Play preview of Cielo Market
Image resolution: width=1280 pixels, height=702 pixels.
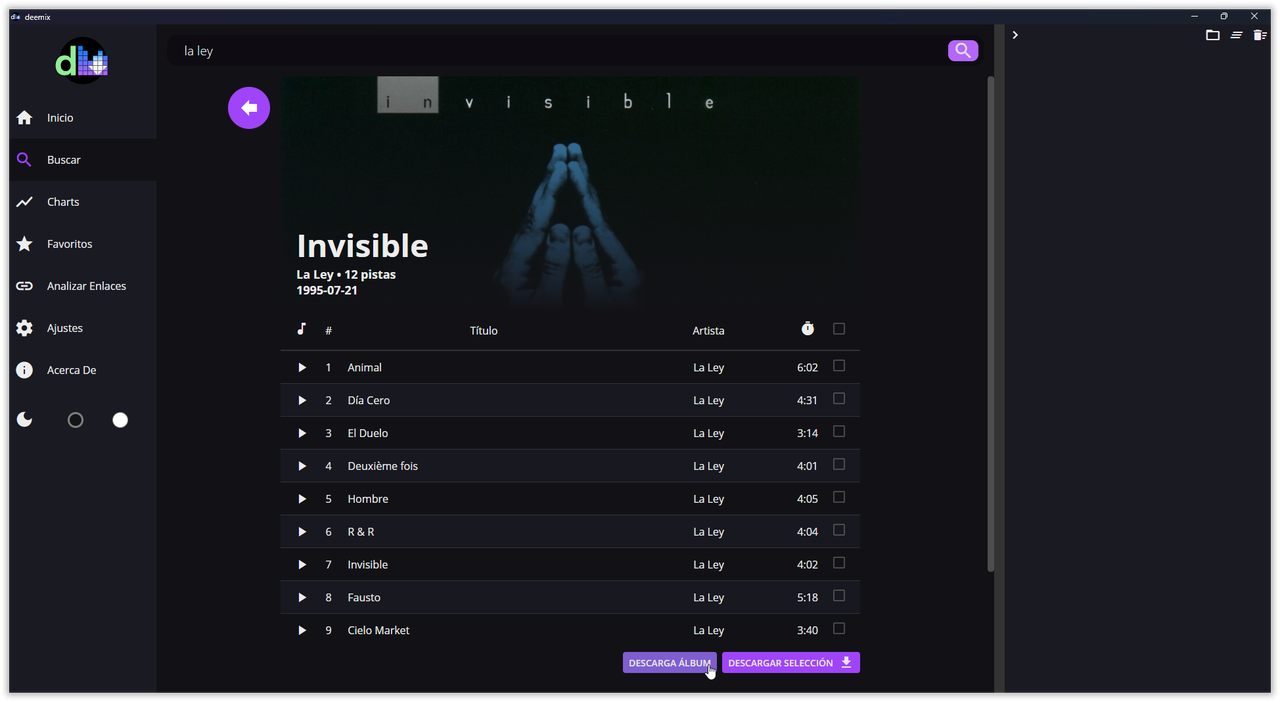coord(302,631)
